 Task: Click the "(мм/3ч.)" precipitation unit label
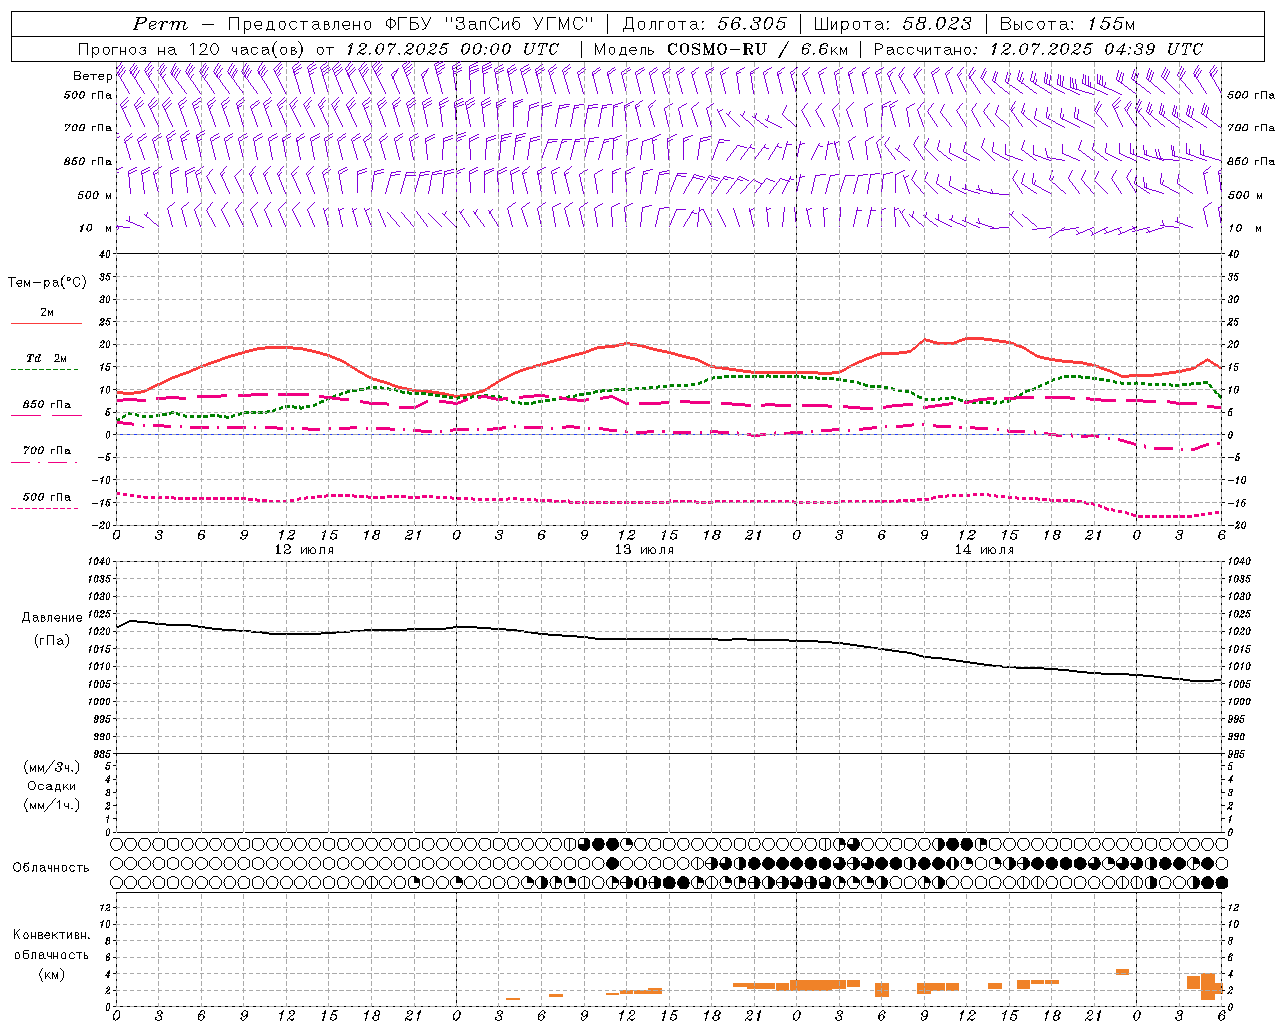[51, 767]
